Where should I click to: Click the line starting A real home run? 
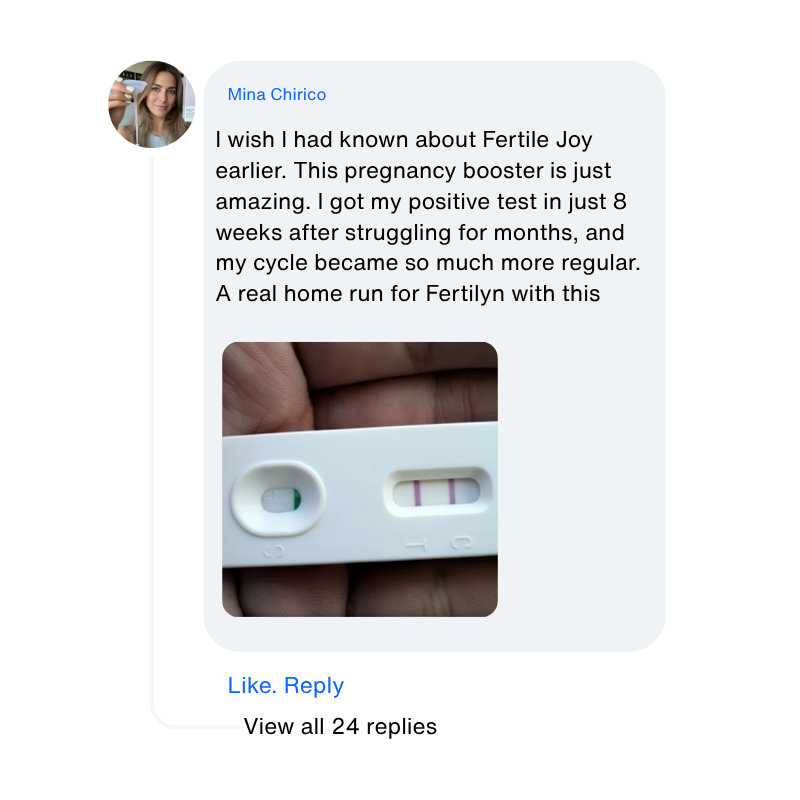point(407,294)
